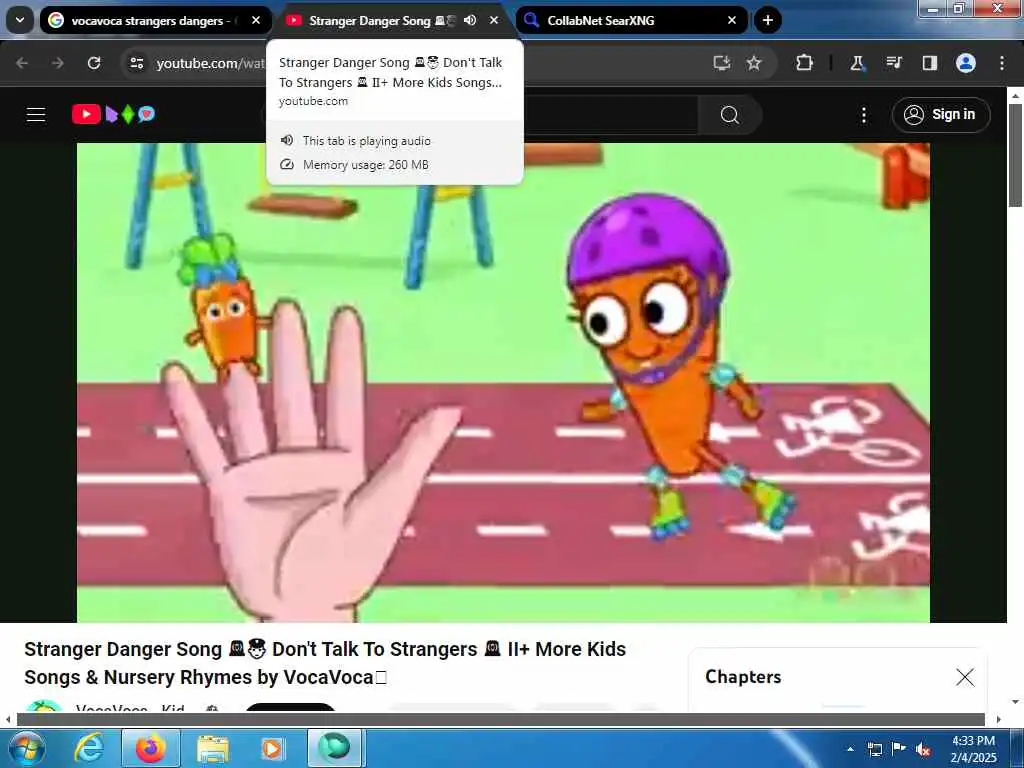Click the muted volume tray icon
This screenshot has height=768, width=1024.
point(923,749)
